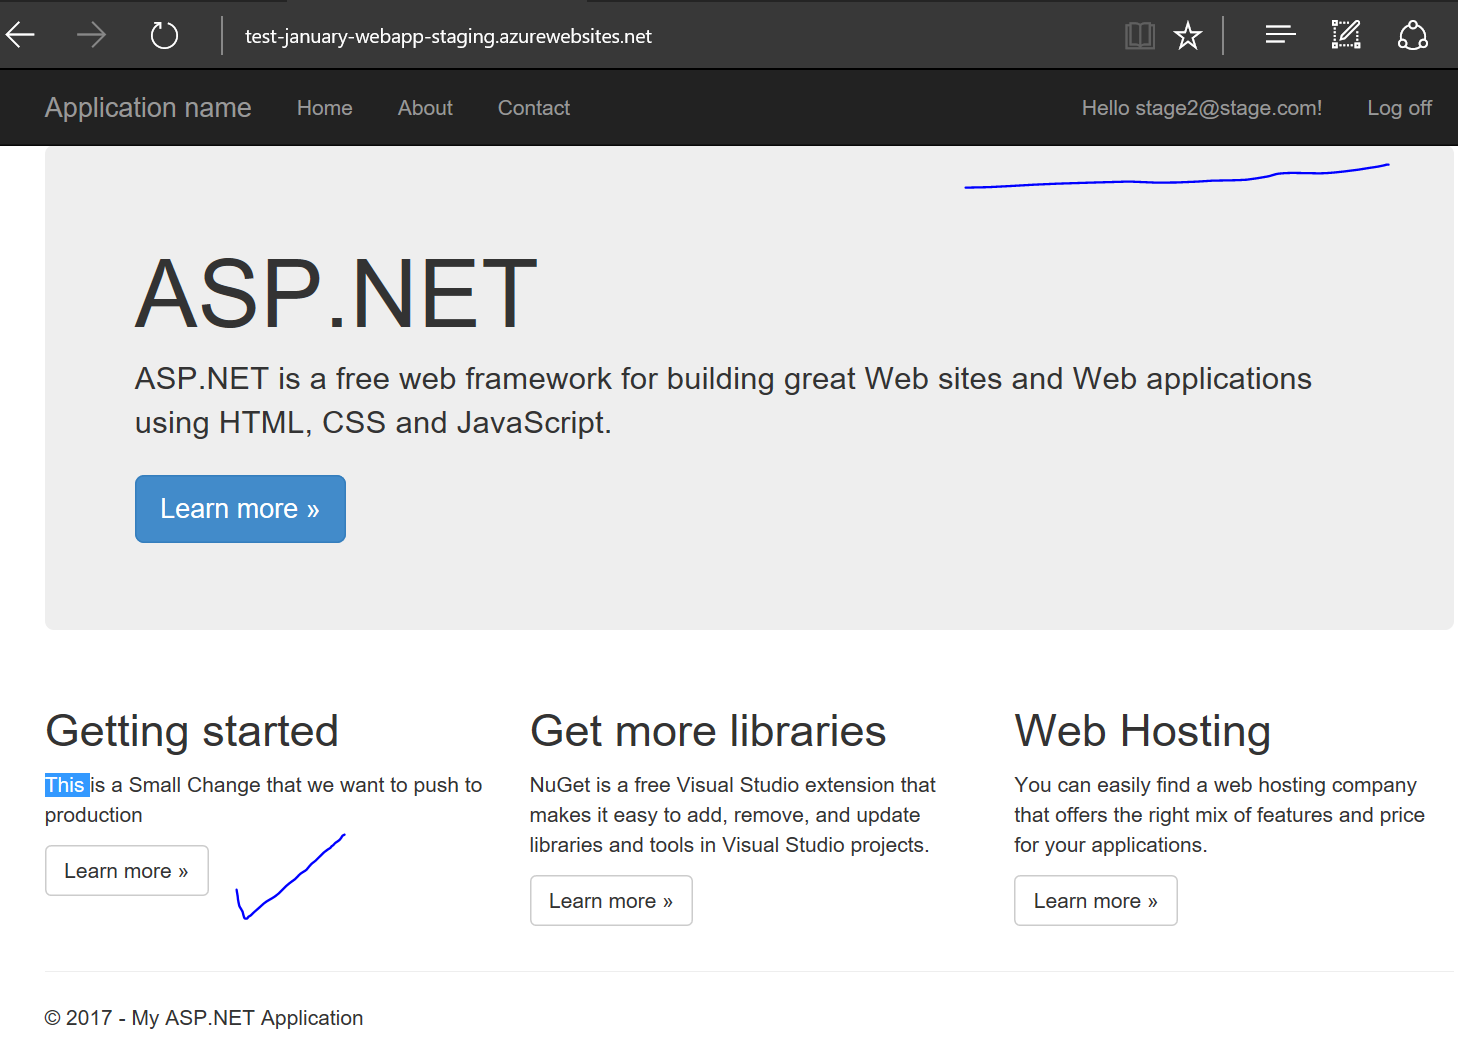Click the ASP.NET large heading
Viewport: 1458px width, 1063px height.
click(337, 294)
